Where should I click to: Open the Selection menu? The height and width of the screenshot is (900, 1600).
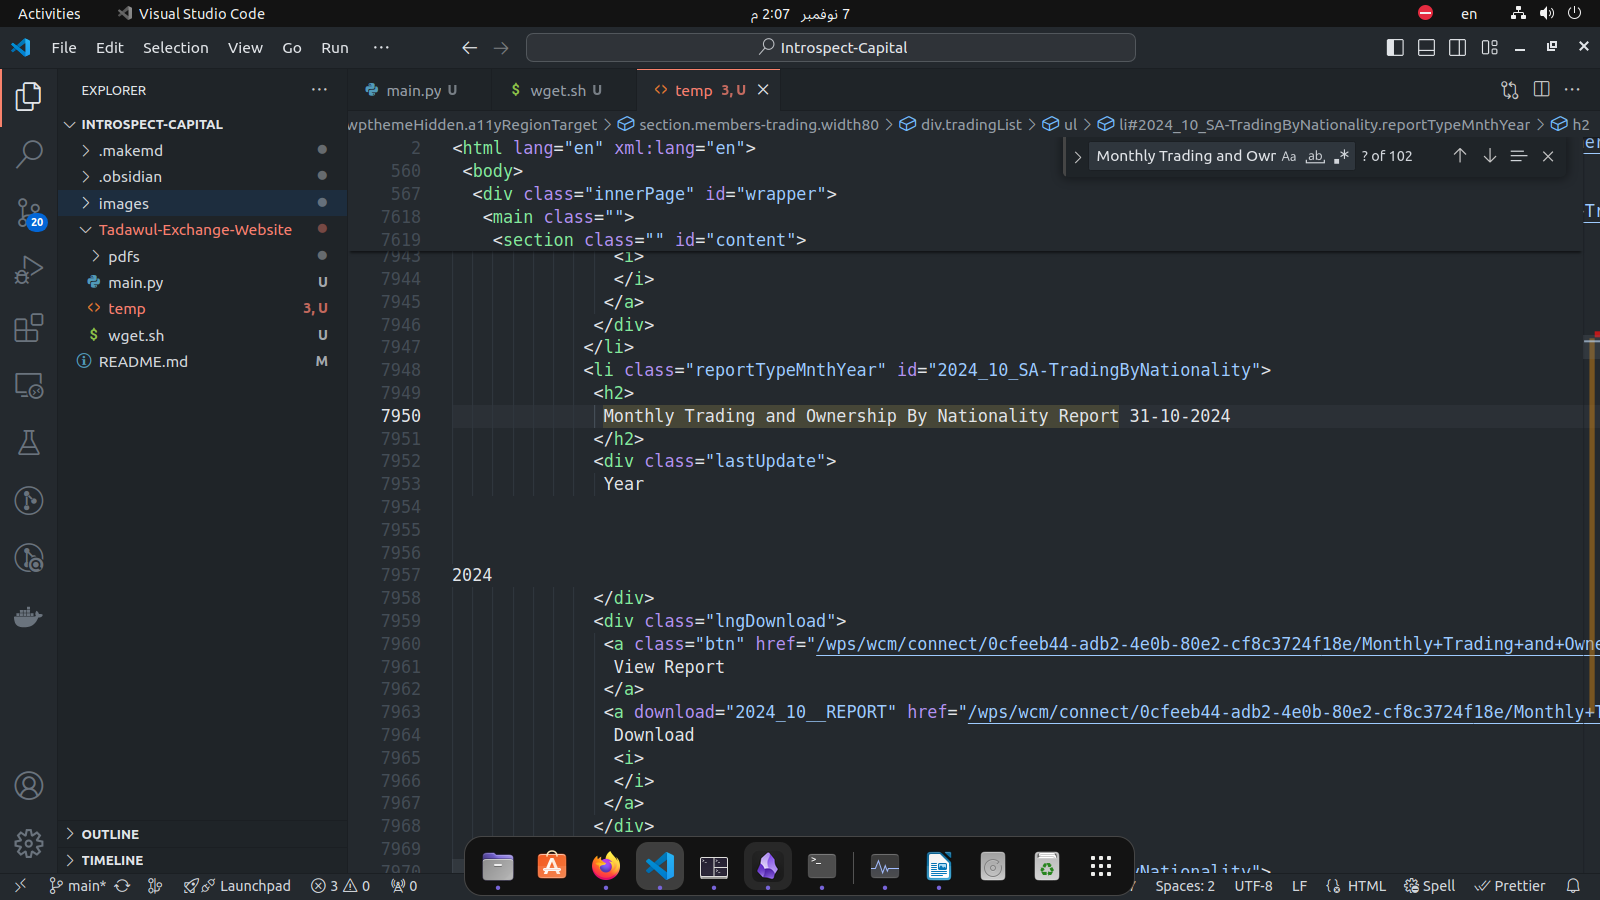[176, 47]
